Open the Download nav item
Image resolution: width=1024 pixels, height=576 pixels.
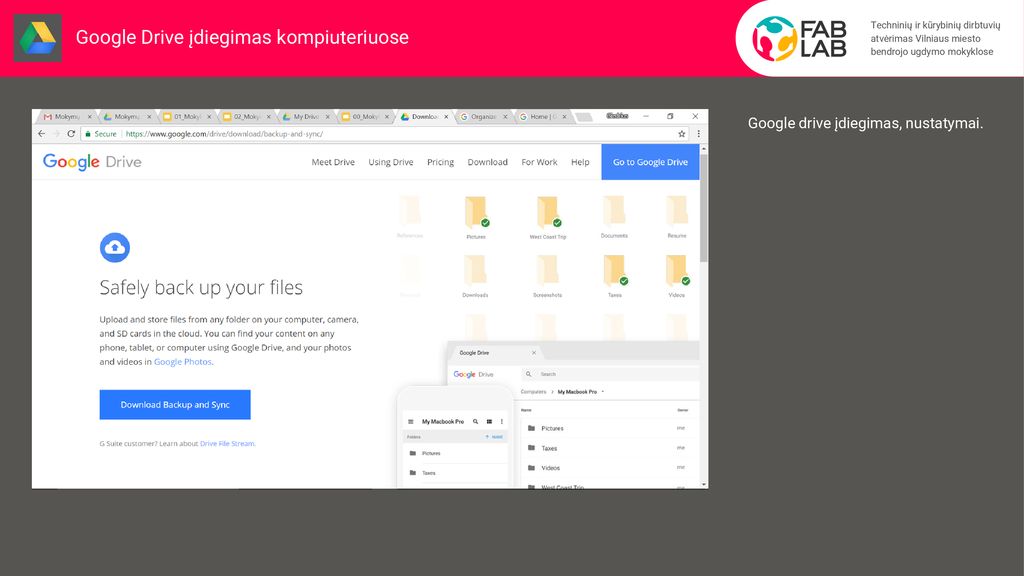click(x=487, y=162)
